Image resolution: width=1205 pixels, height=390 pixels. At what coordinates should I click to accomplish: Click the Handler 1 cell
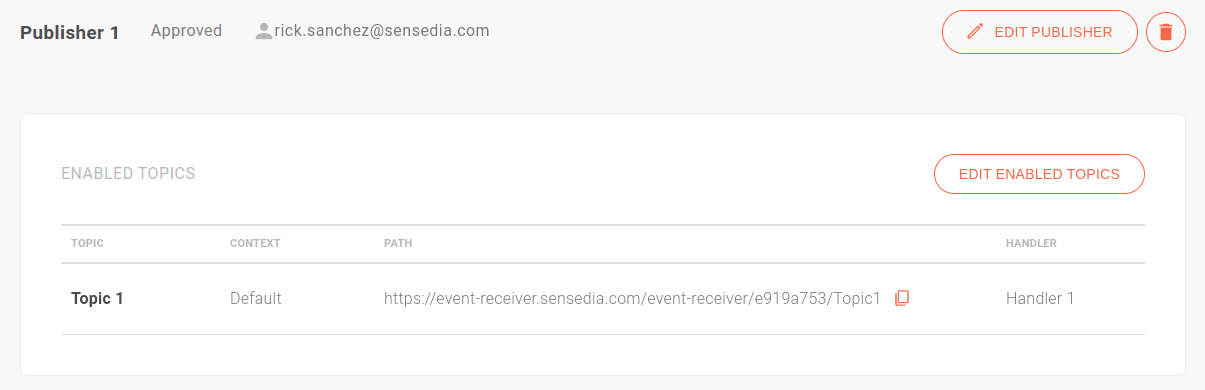pyautogui.click(x=1040, y=298)
